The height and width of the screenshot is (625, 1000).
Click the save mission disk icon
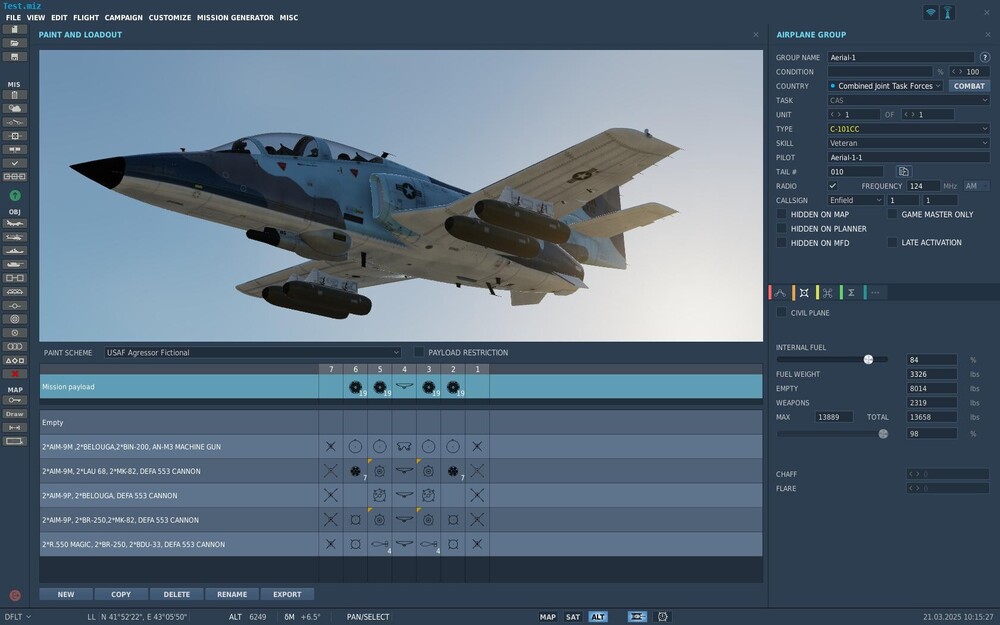click(15, 56)
